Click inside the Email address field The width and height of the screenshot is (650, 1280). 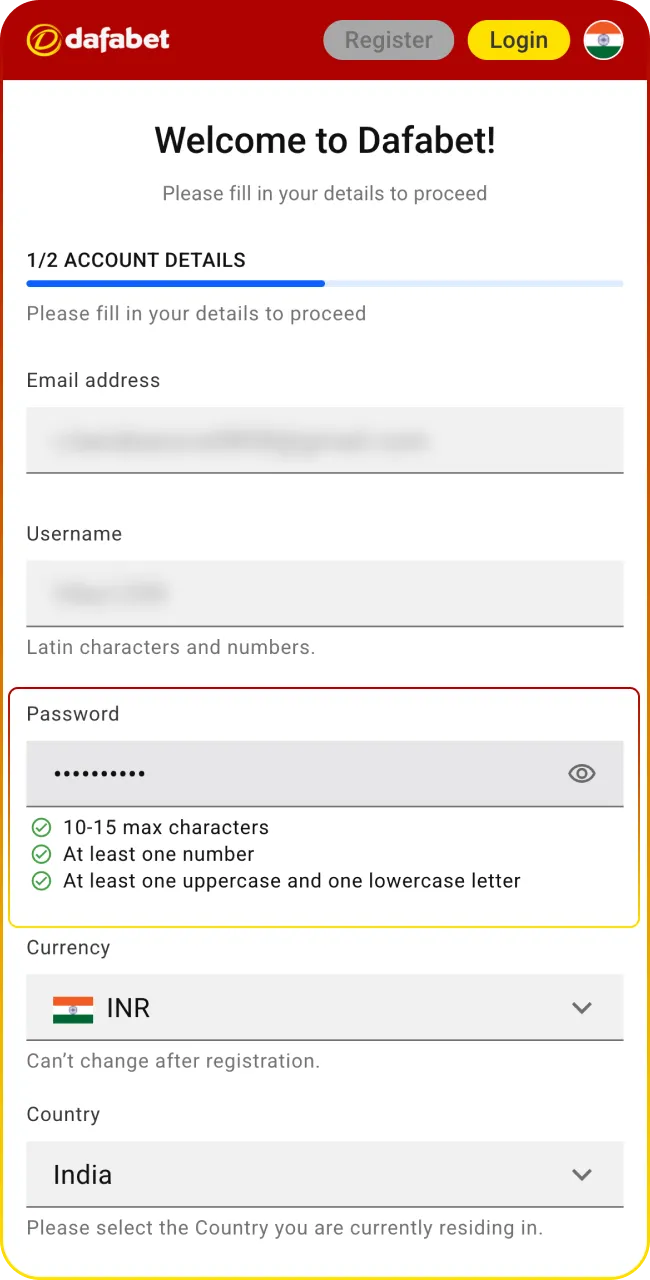(x=325, y=440)
